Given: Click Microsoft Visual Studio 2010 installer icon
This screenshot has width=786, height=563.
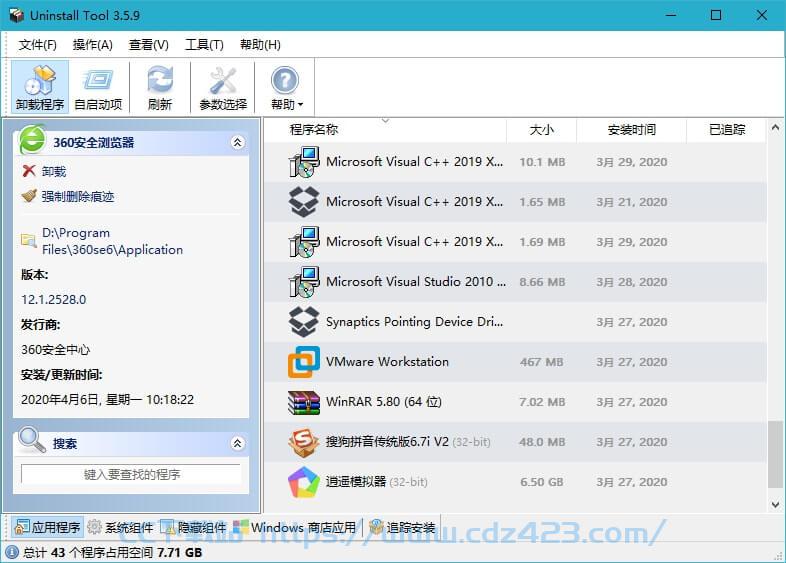Looking at the screenshot, I should (304, 282).
